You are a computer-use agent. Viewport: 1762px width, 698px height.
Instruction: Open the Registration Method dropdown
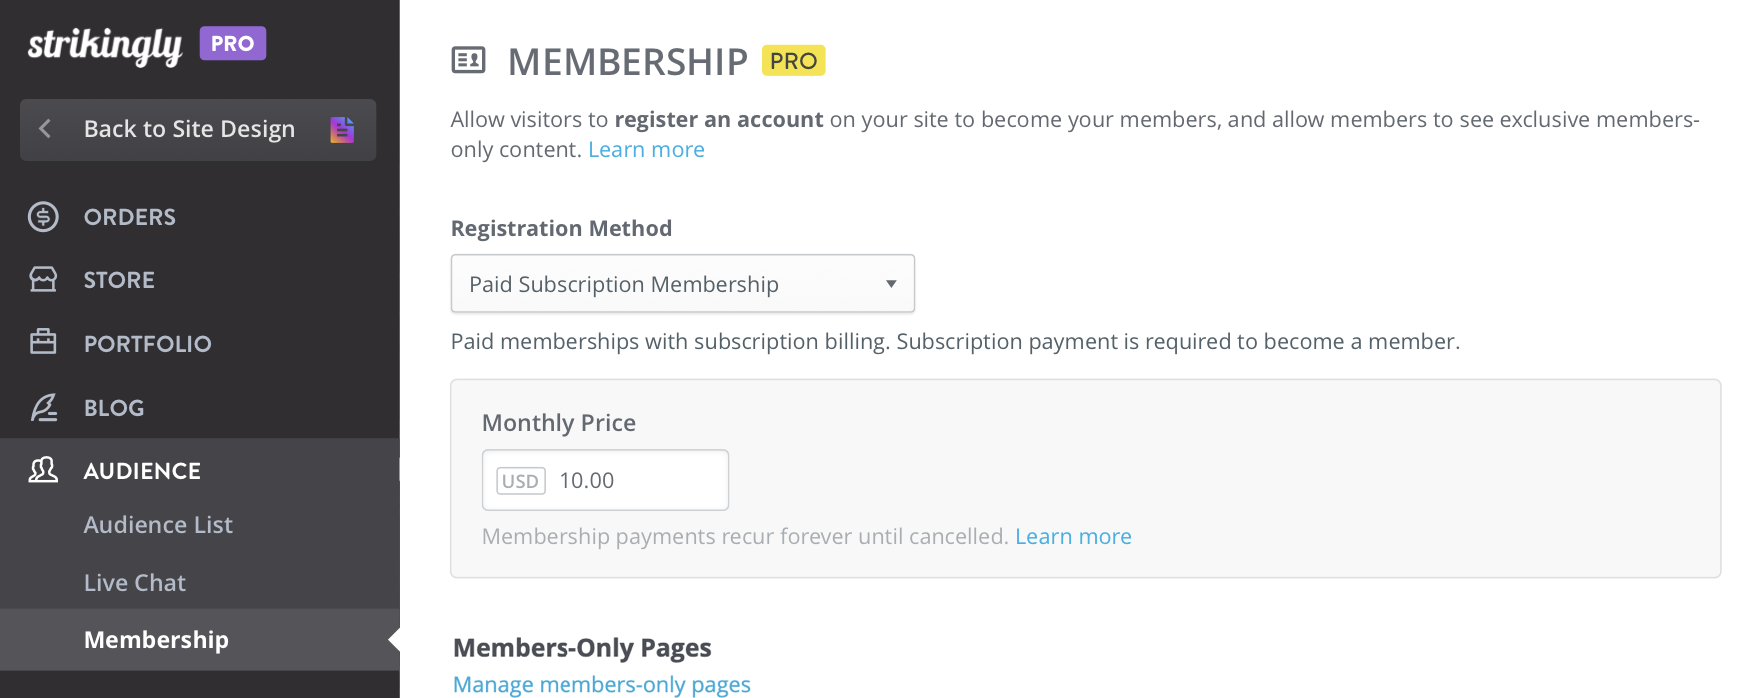point(682,284)
